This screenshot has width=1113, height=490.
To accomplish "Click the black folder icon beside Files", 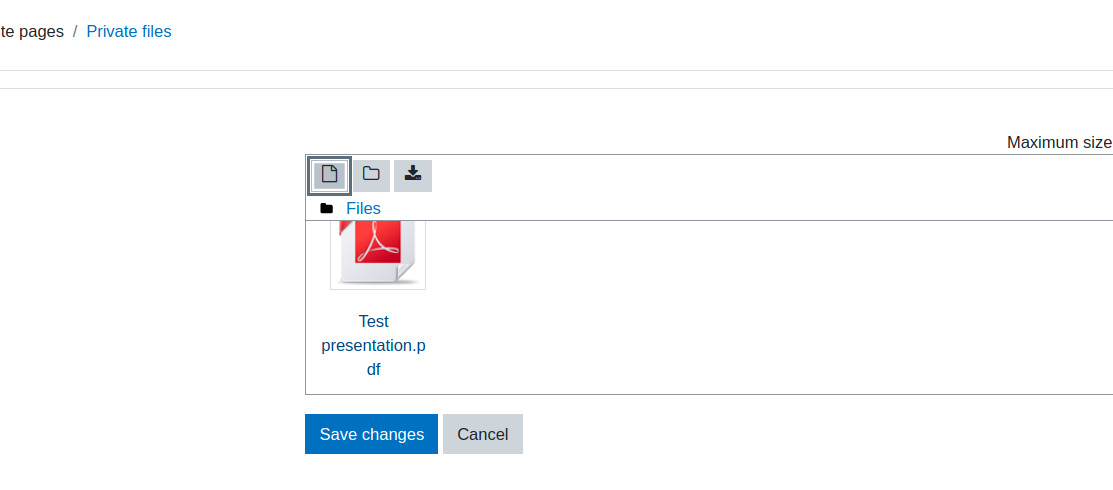I will 327,208.
